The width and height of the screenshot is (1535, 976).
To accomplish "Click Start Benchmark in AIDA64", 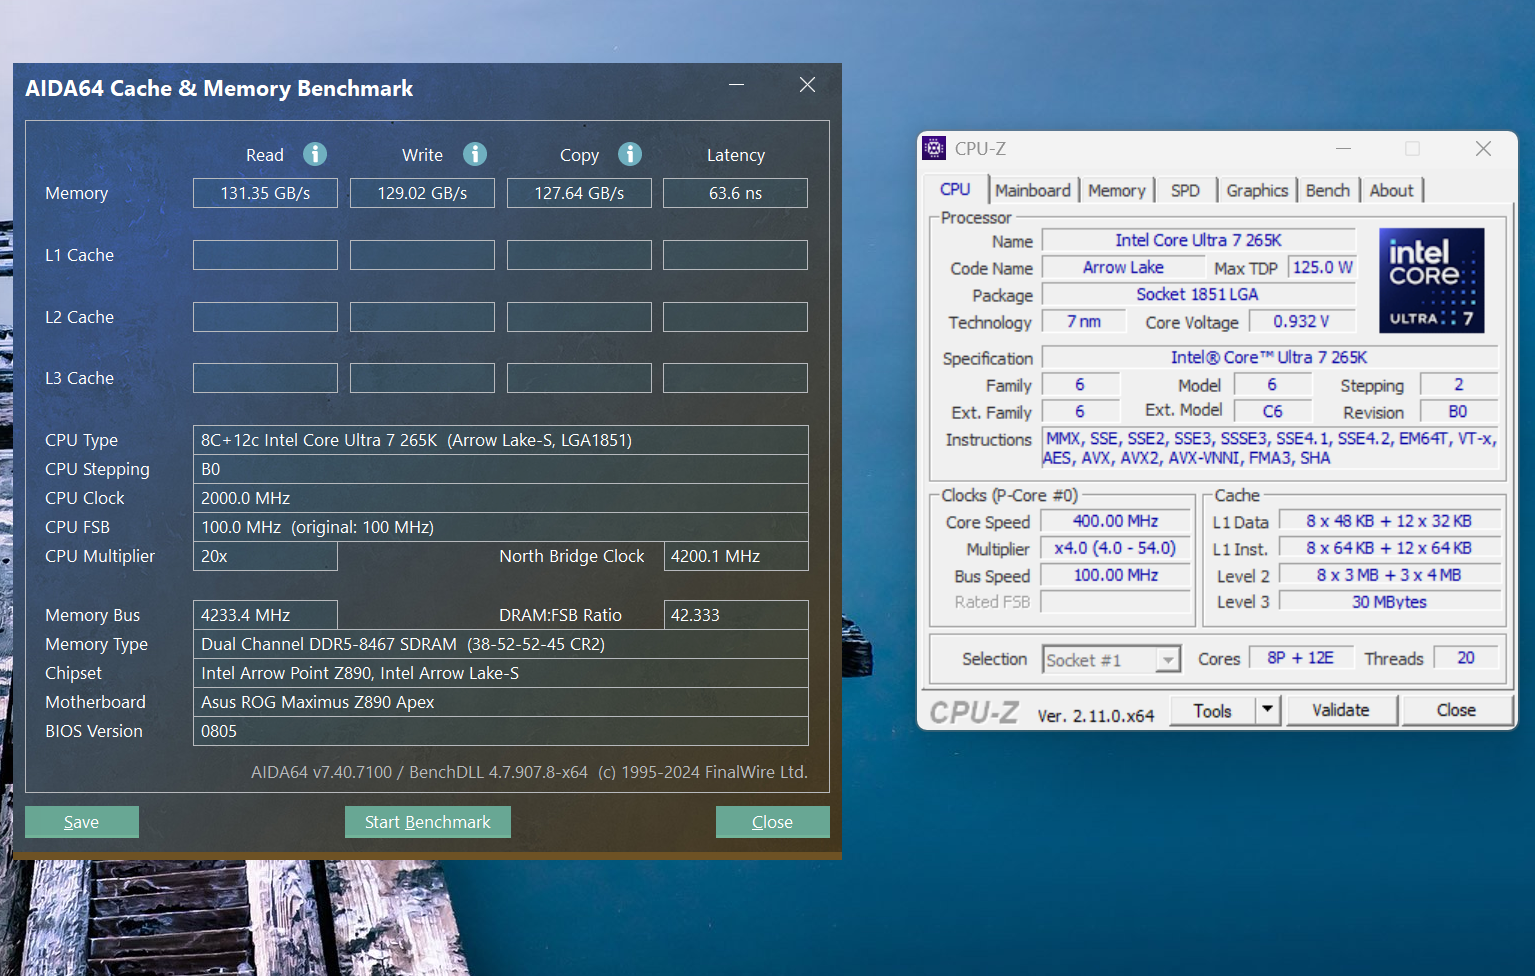I will coord(428,822).
